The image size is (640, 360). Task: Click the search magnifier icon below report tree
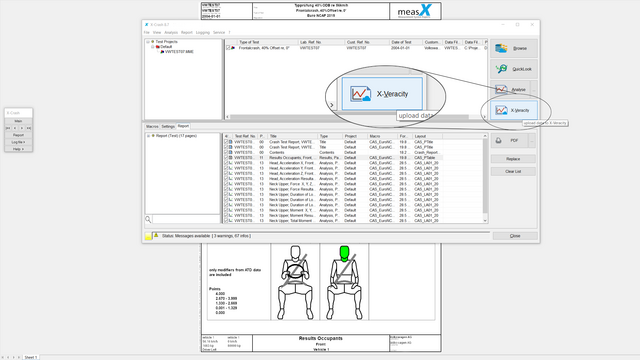coord(148,220)
